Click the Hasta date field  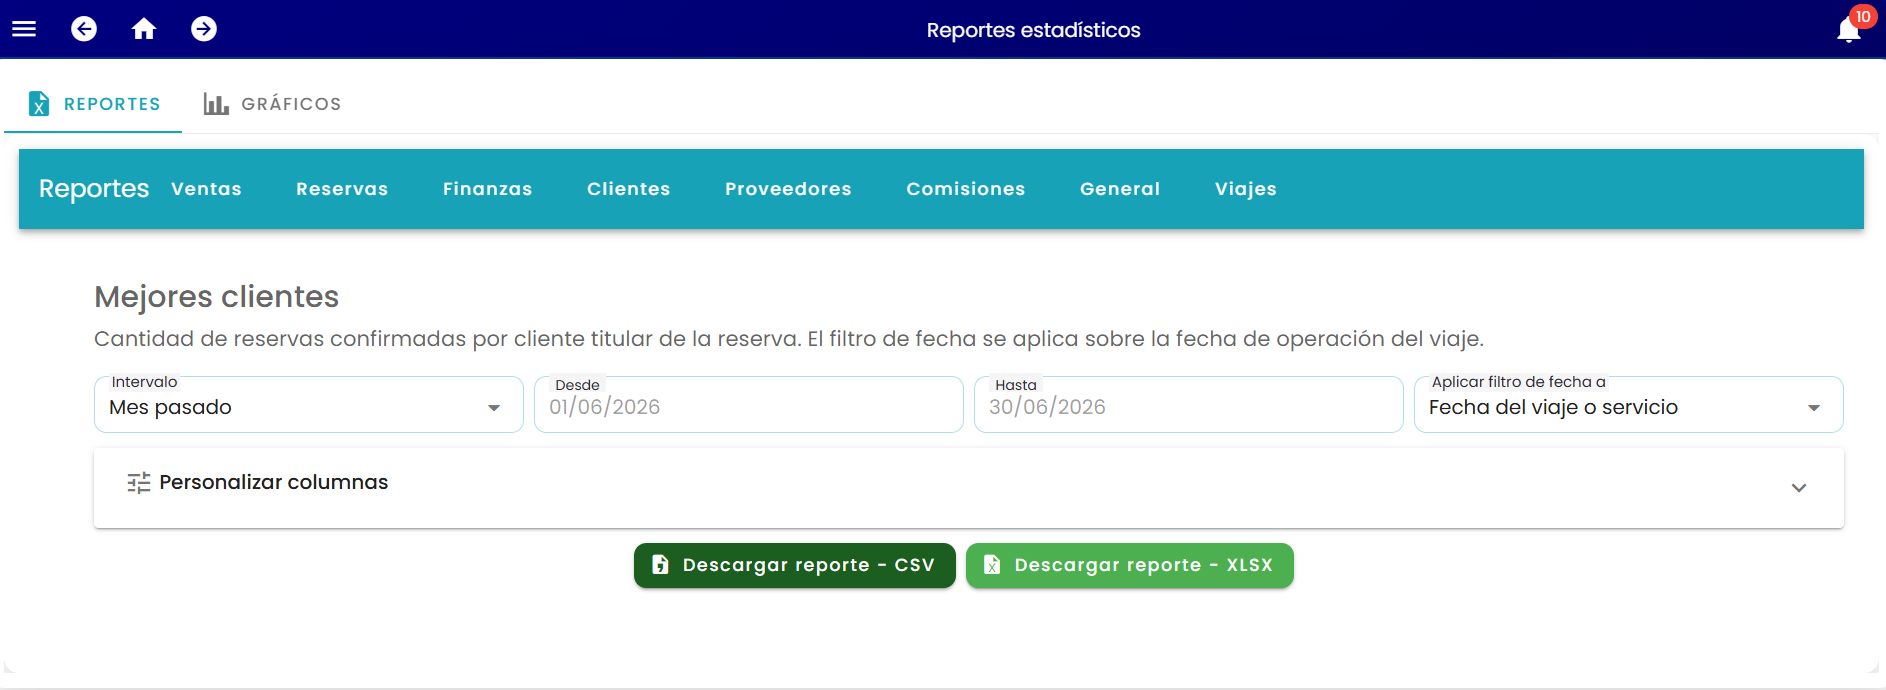coord(1189,405)
